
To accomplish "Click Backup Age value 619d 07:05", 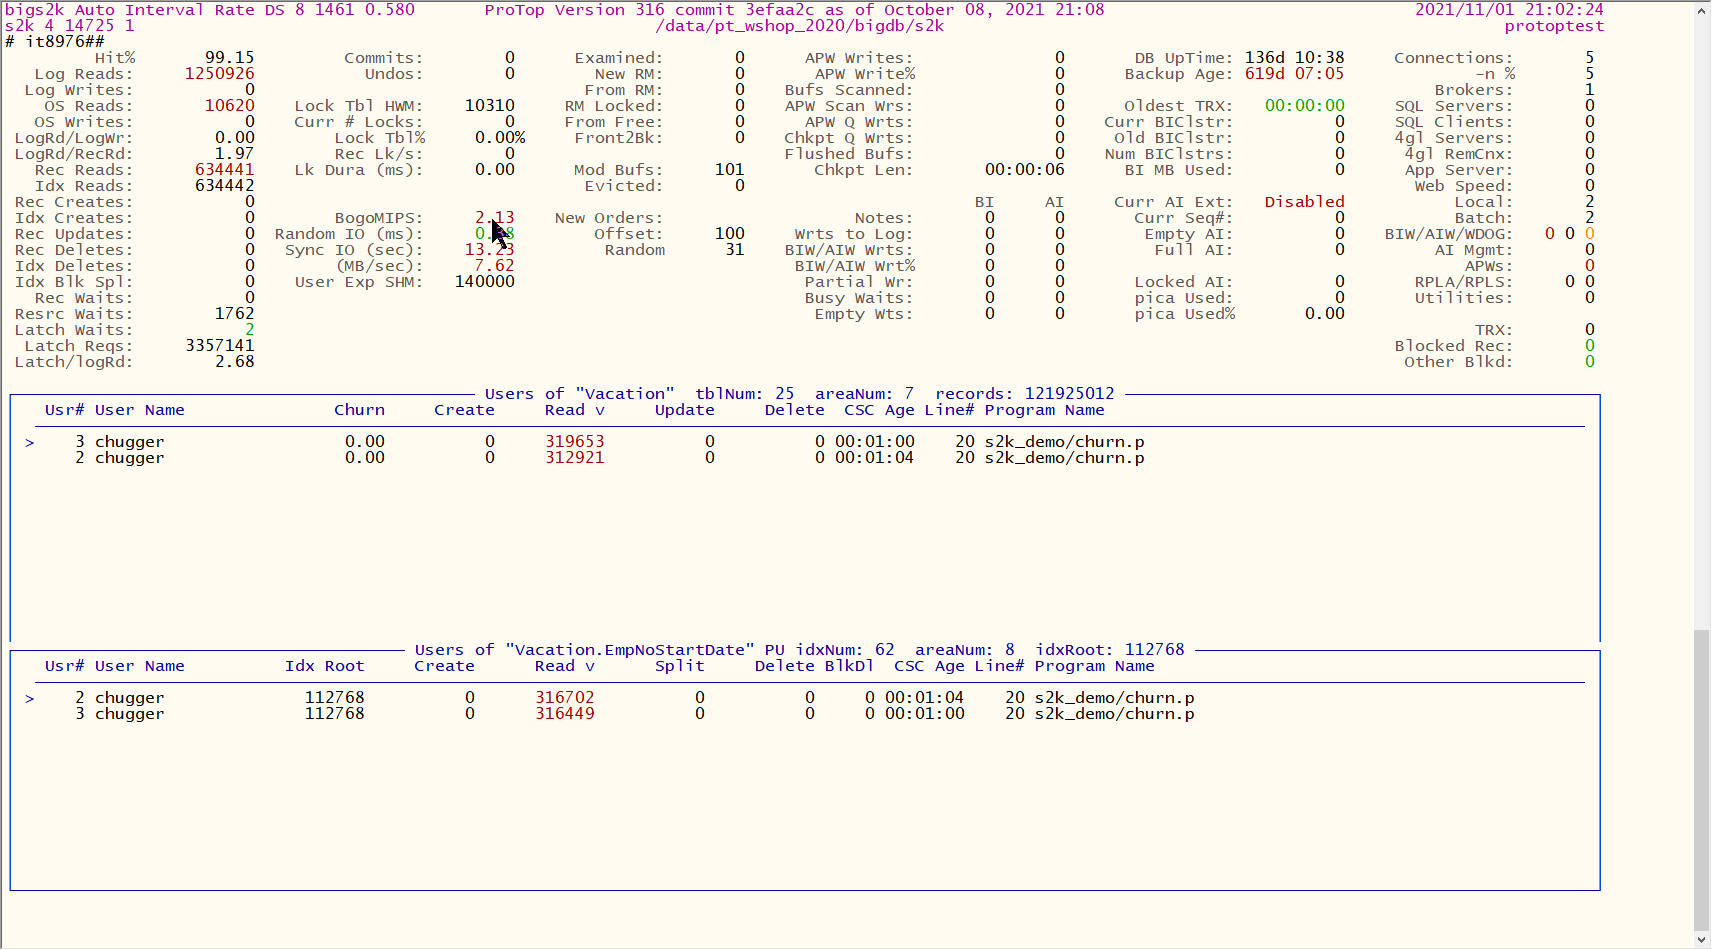I will coord(1294,74).
